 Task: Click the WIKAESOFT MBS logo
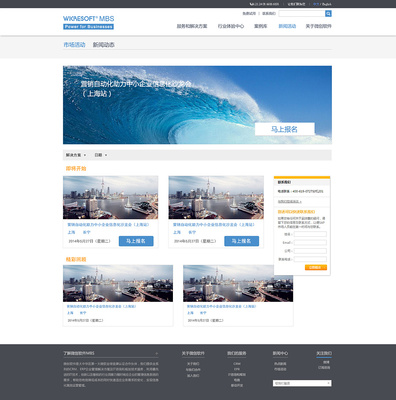[89, 22]
